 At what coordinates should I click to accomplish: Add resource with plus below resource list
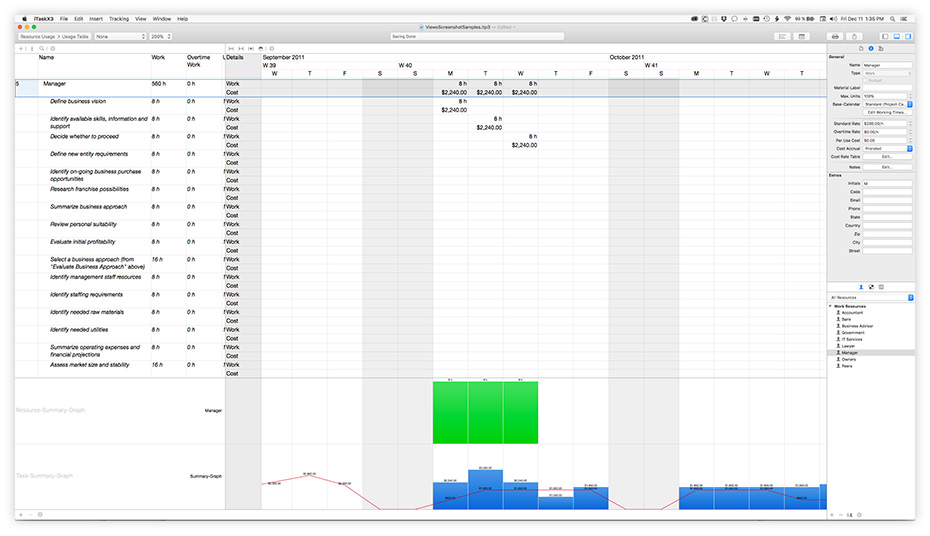pyautogui.click(x=832, y=515)
